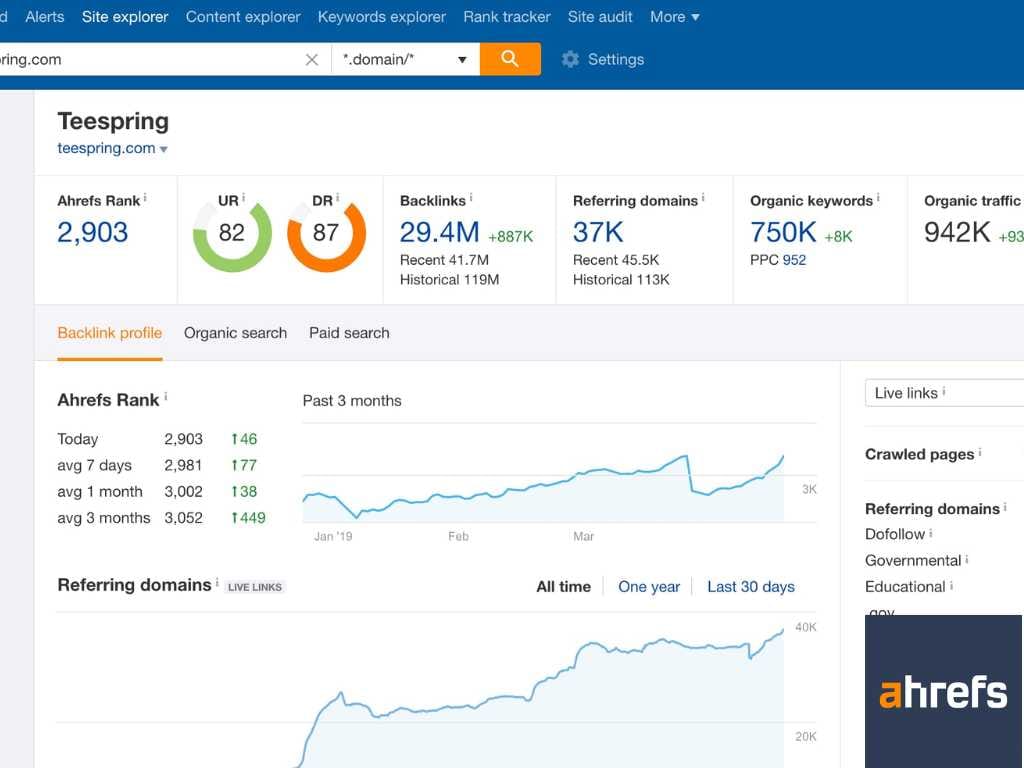Click the Organic keywords info icon

[878, 197]
